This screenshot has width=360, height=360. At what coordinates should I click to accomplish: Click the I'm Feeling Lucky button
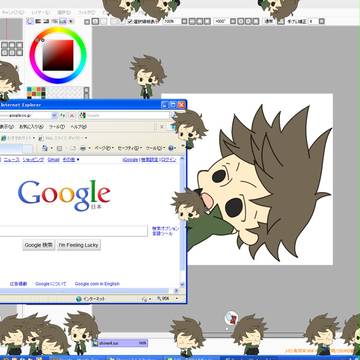79,245
